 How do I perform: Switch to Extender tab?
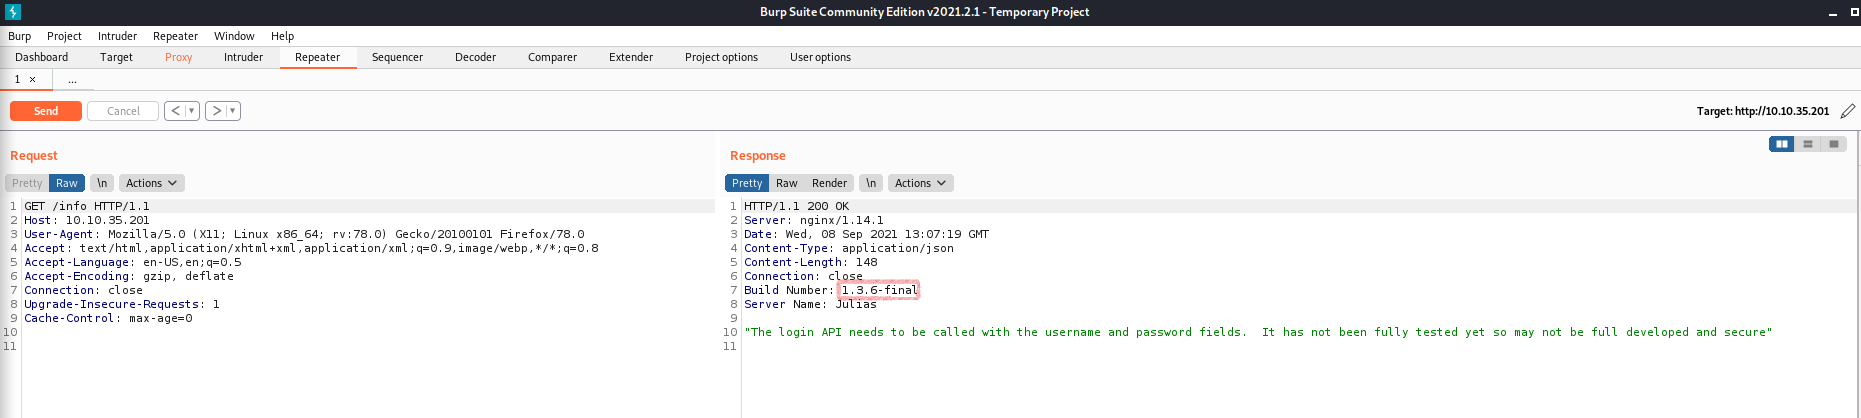pyautogui.click(x=631, y=57)
